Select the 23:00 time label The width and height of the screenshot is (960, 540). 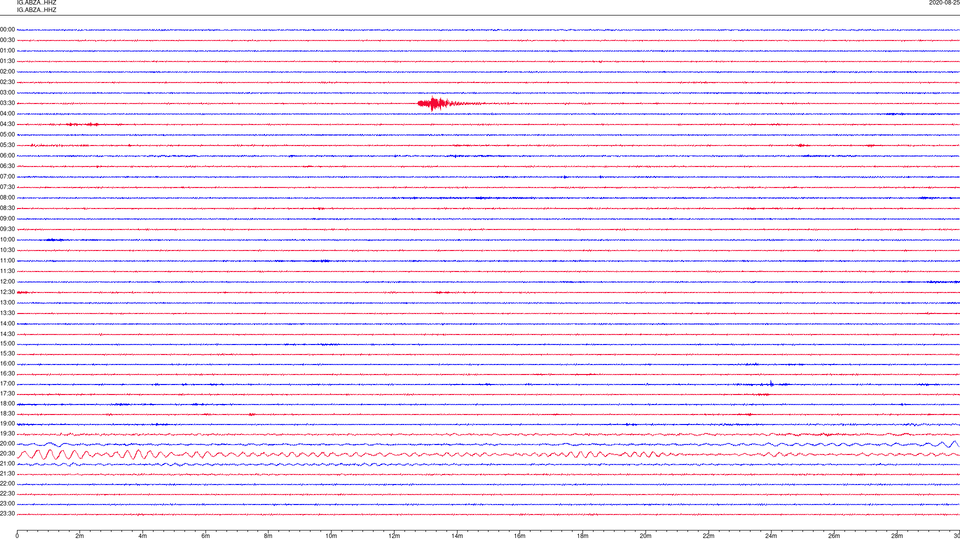pyautogui.click(x=7, y=504)
